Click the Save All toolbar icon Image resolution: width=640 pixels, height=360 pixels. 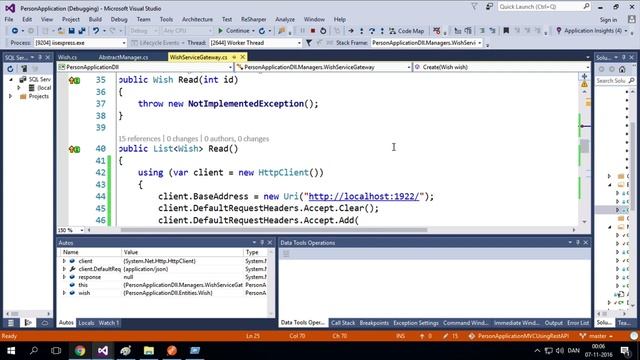click(x=82, y=31)
